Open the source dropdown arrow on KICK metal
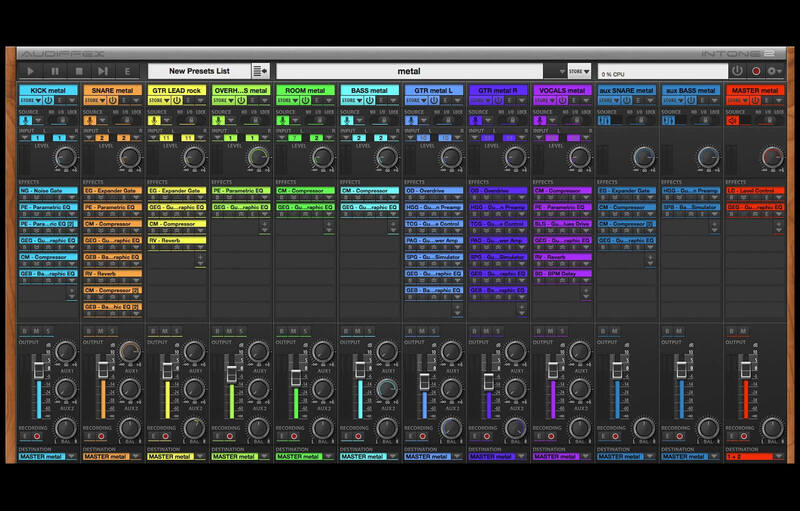This screenshot has height=511, width=800. point(38,120)
